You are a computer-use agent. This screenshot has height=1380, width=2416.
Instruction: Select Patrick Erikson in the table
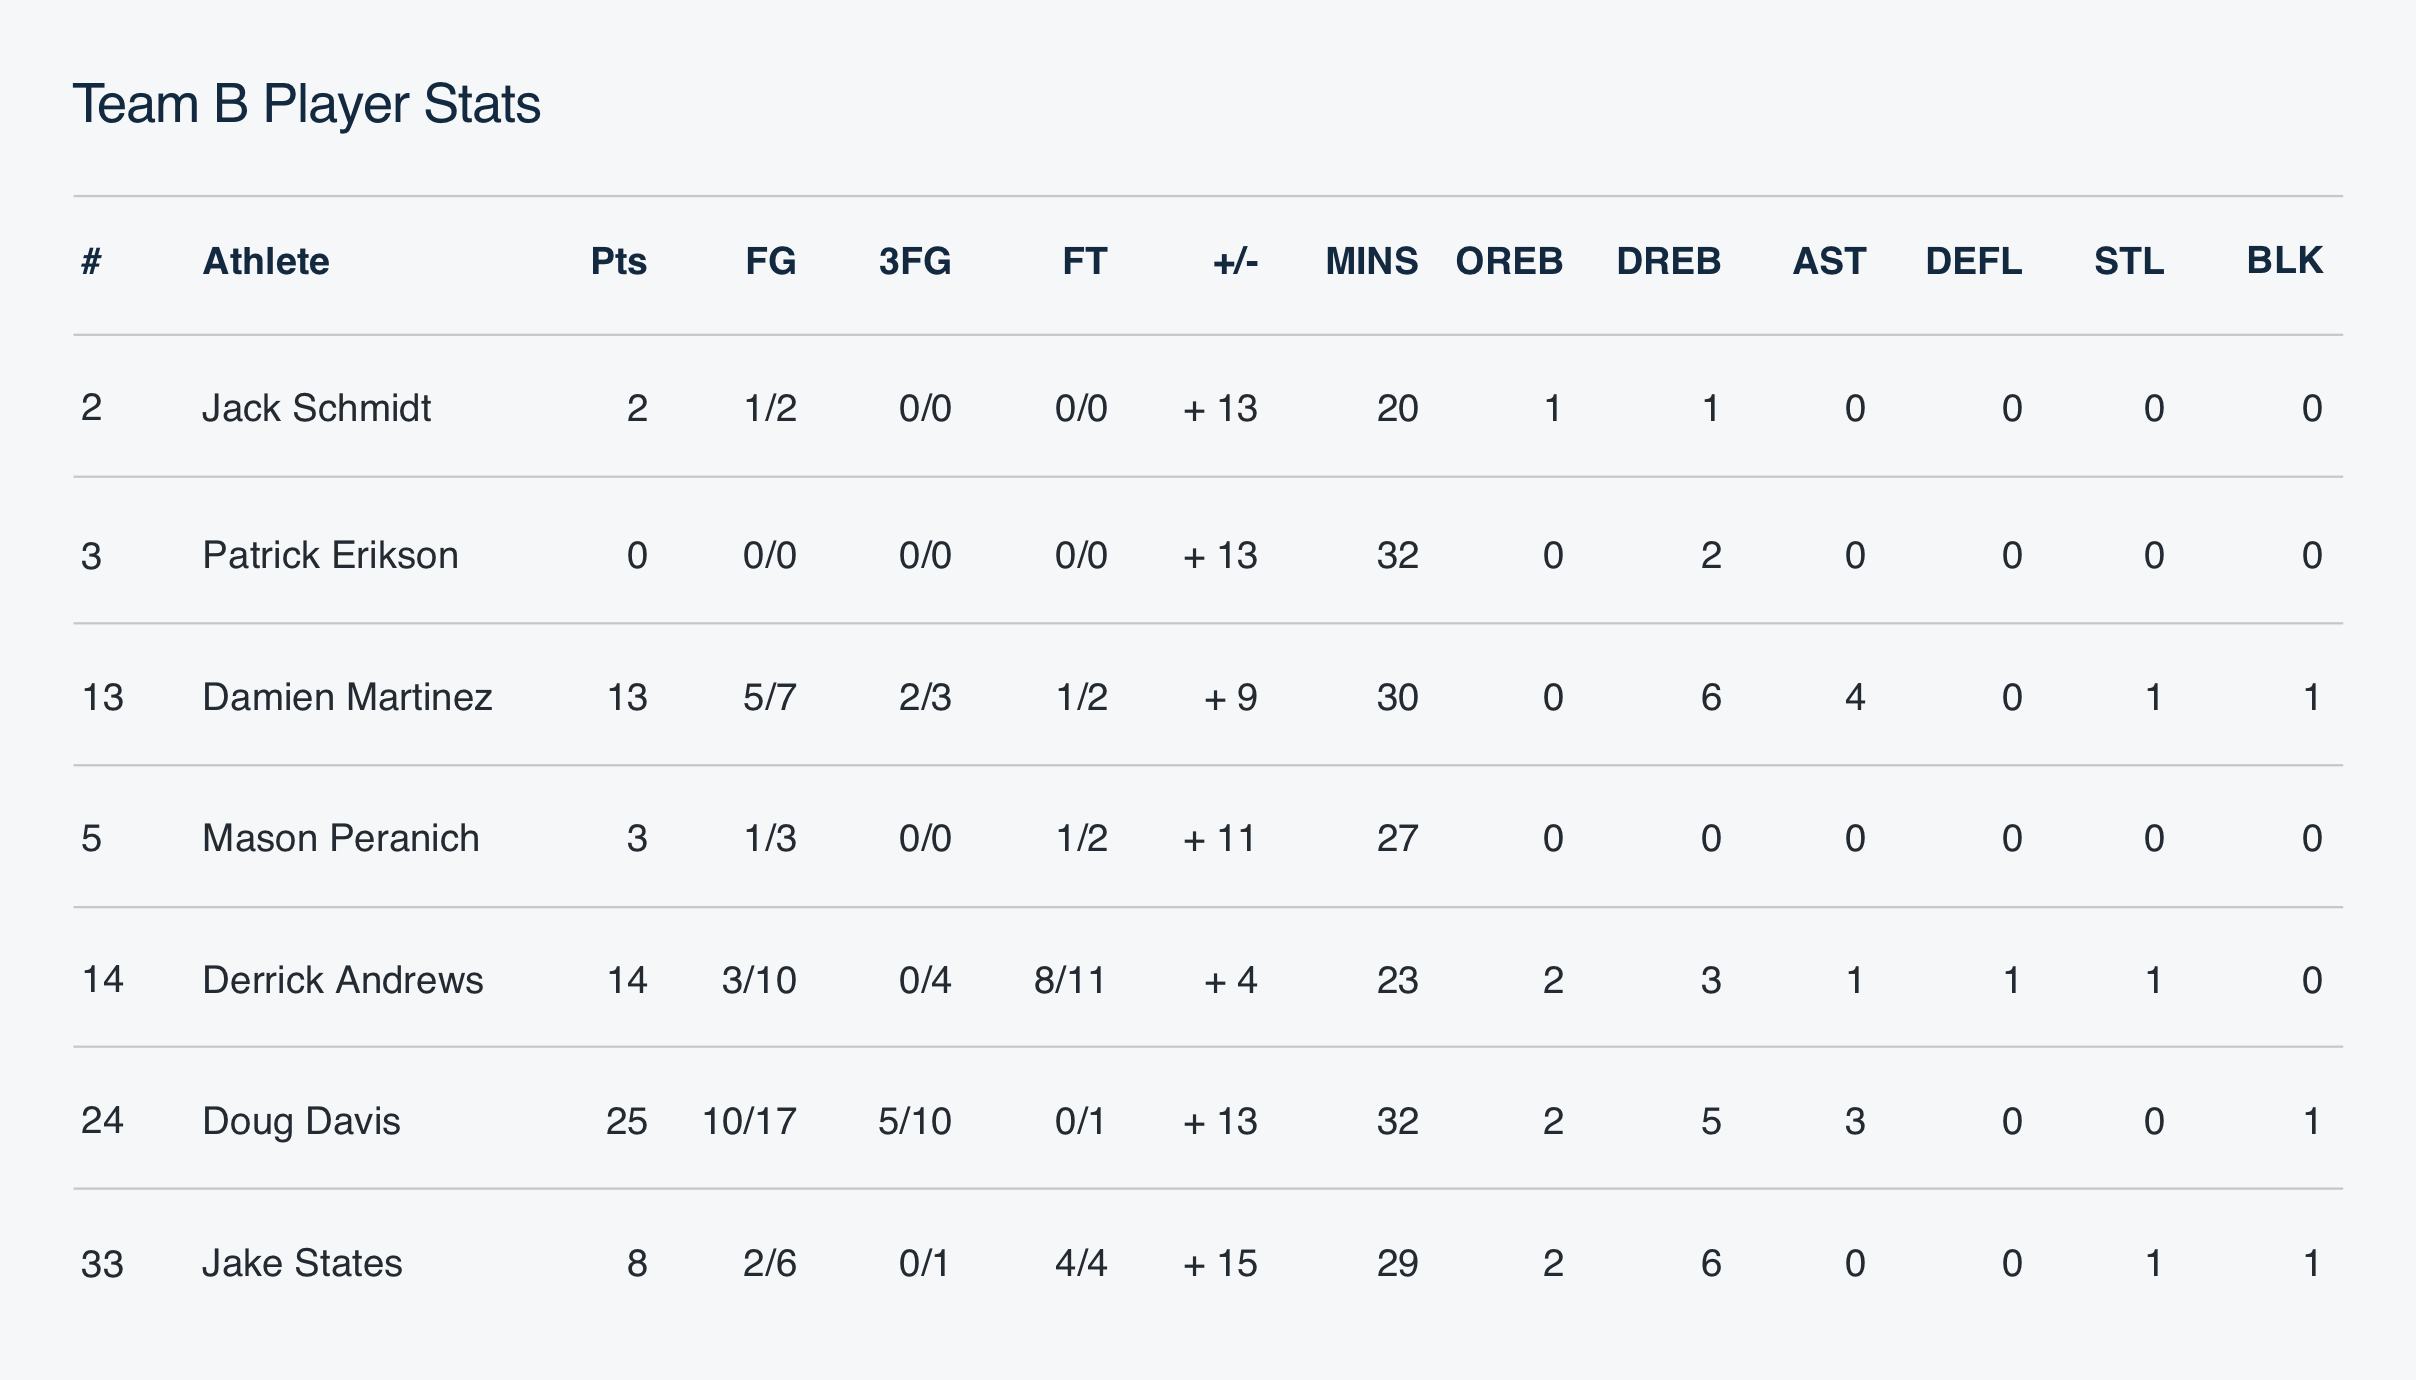tap(330, 555)
